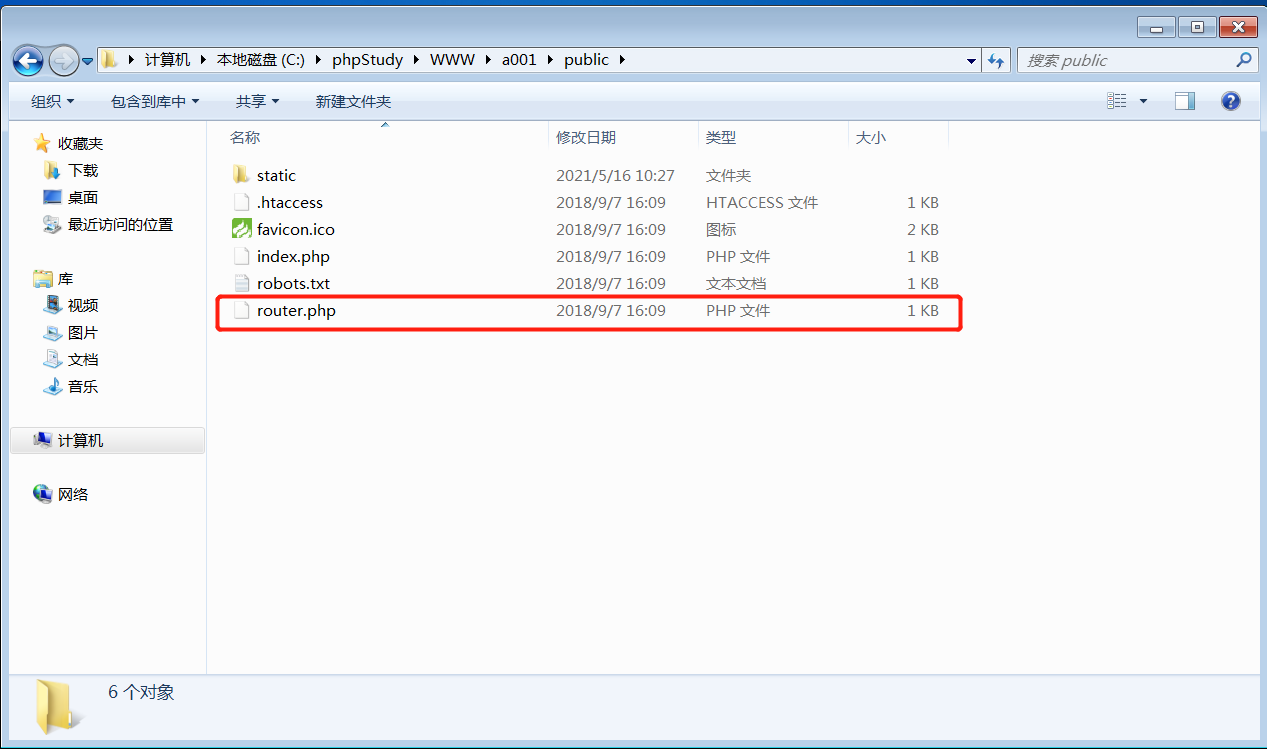Navigate to phpStudy breadcrumb
1267x749 pixels.
pos(367,60)
